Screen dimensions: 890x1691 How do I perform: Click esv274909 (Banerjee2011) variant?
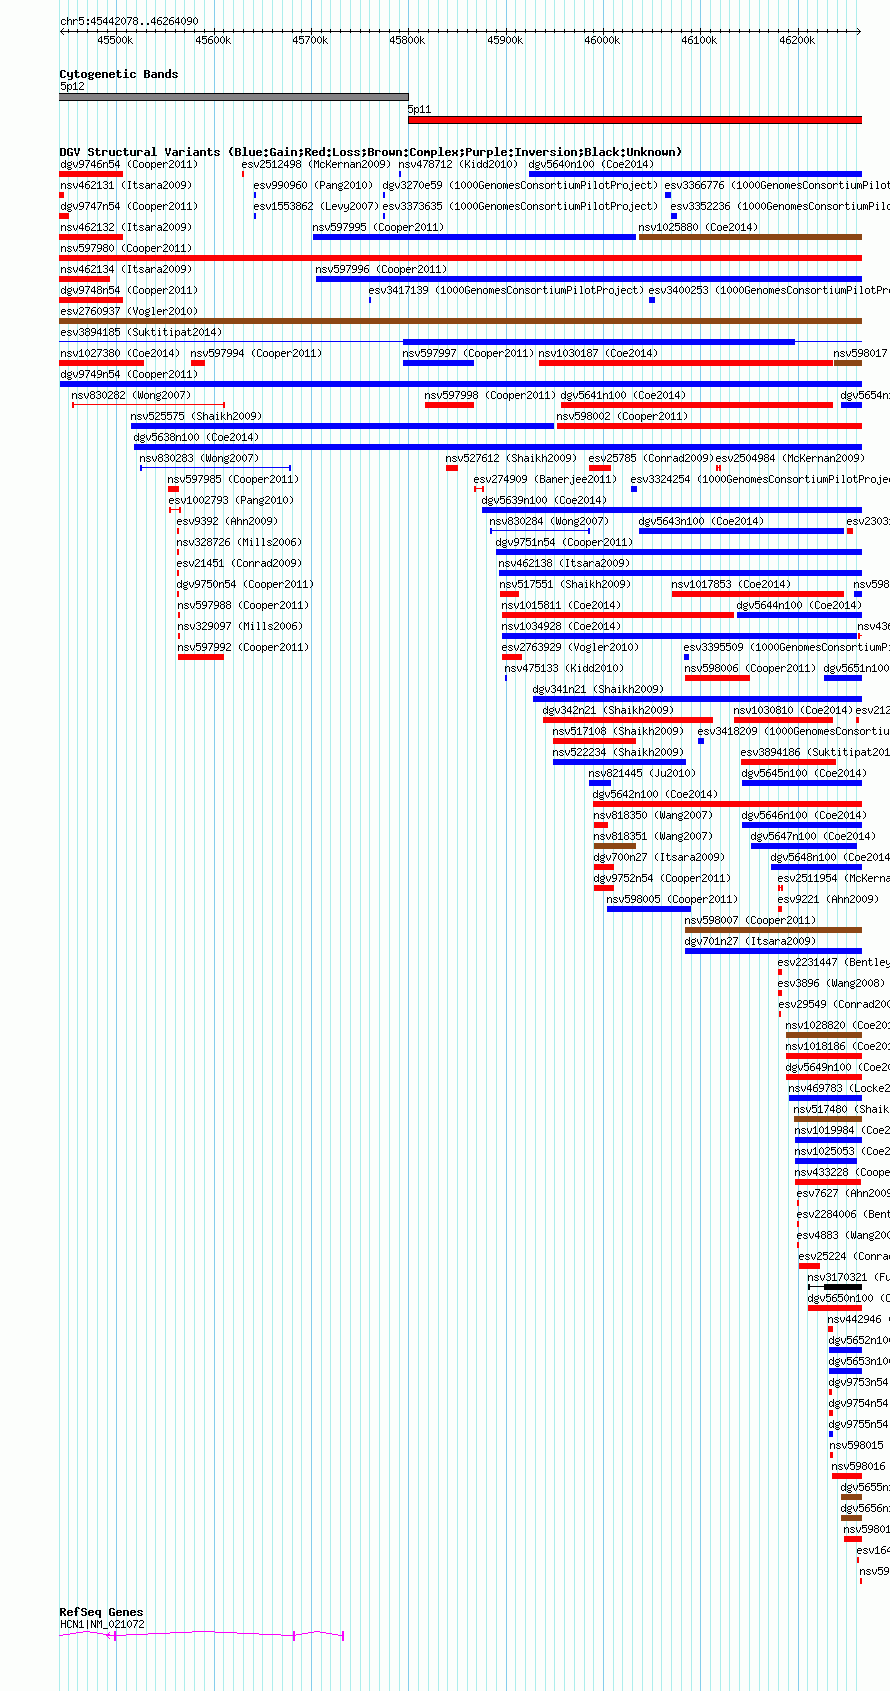pyautogui.click(x=479, y=489)
